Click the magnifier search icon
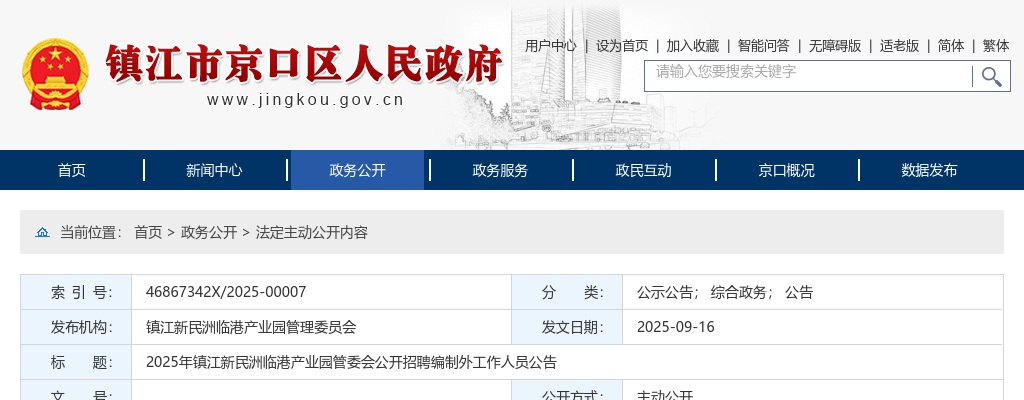The width and height of the screenshot is (1024, 400). point(991,77)
